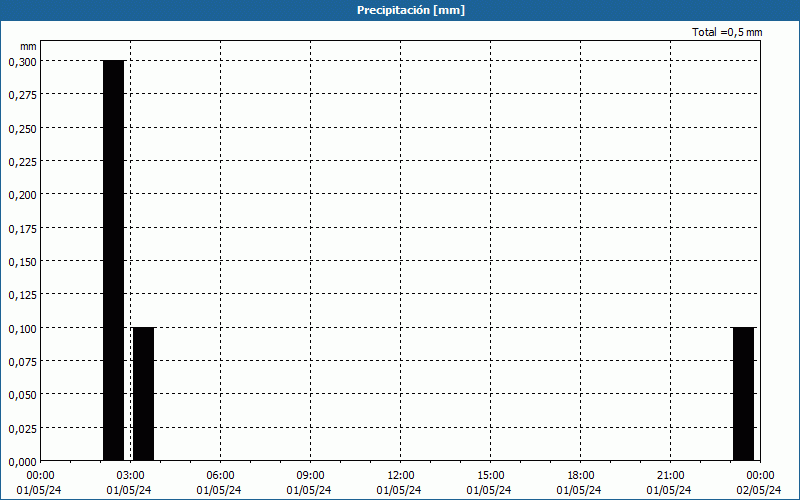Click the 0,175 y-axis label
800x500 pixels.
[22, 229]
